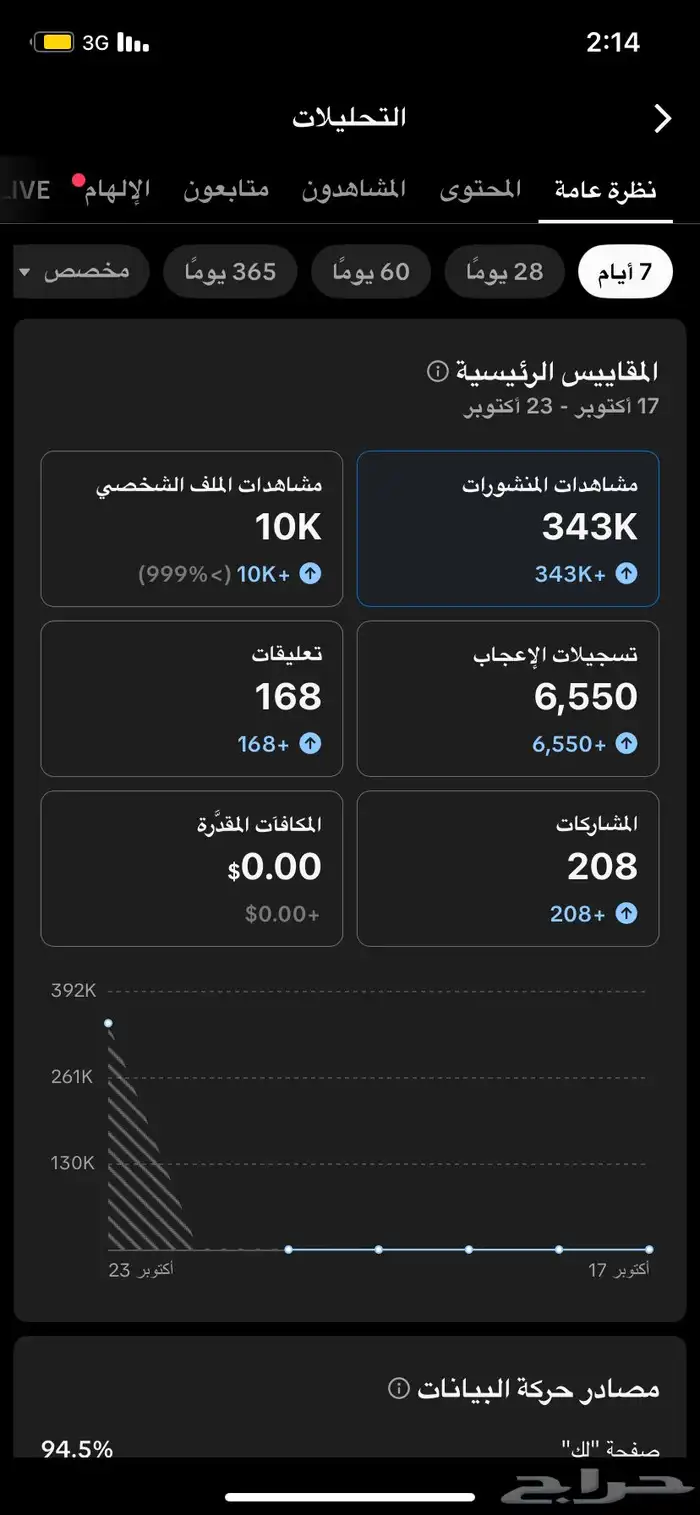
Task: Tap the back chevron arrow
Action: click(662, 119)
